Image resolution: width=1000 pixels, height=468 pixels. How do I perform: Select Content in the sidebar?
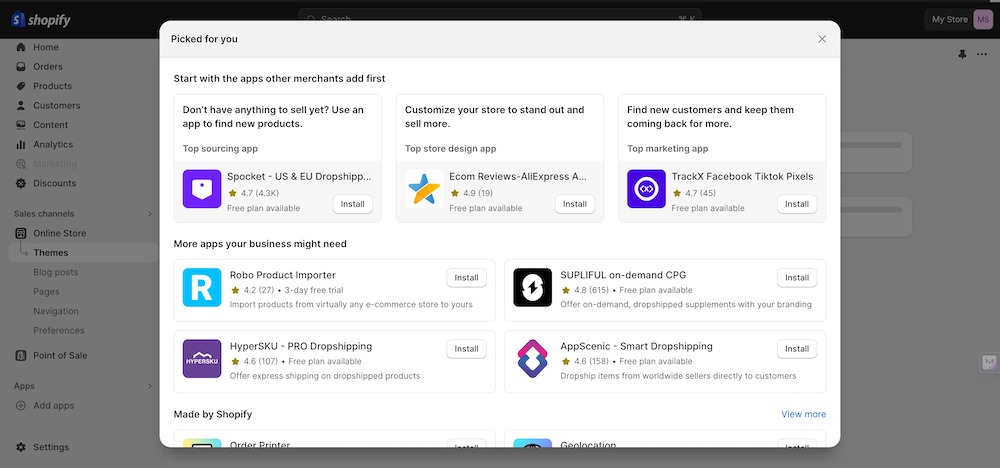click(x=50, y=125)
